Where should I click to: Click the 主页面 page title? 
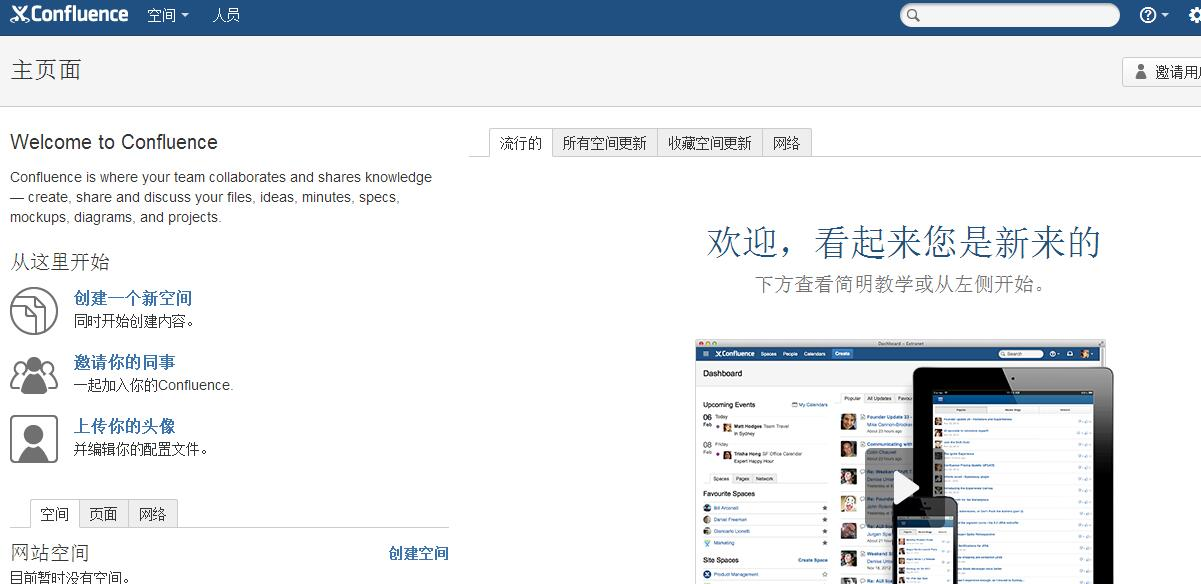point(46,70)
